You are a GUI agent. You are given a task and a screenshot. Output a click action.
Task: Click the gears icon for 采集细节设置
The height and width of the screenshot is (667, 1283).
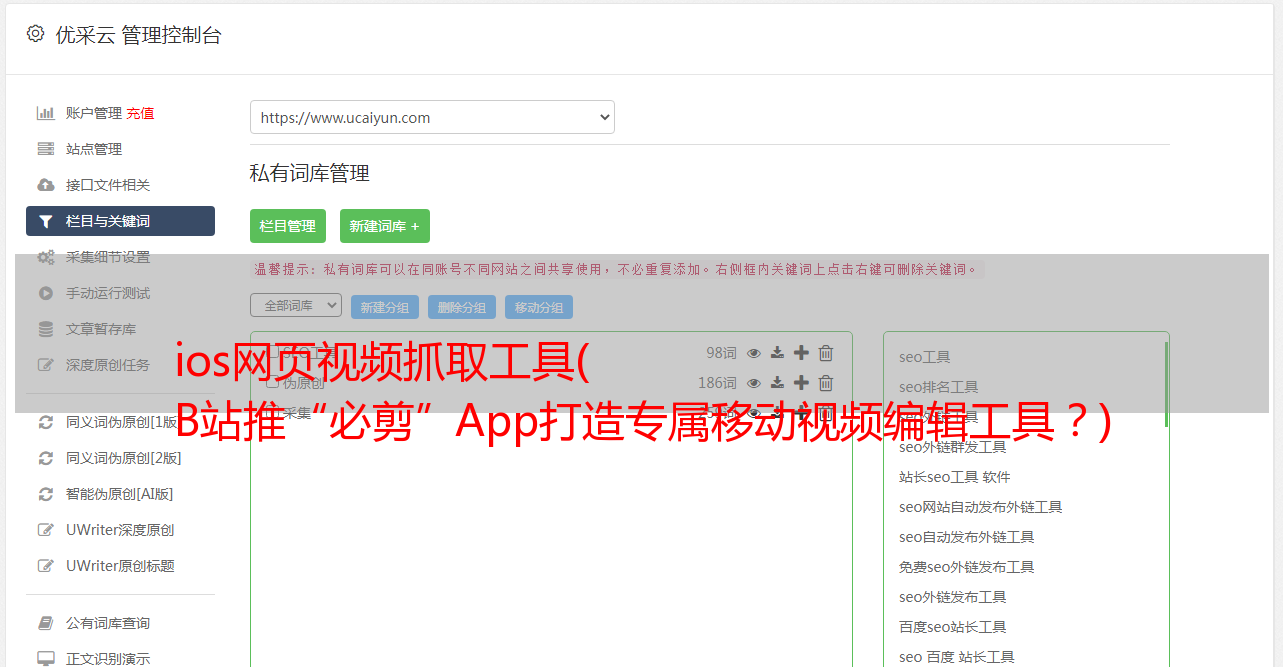[46, 257]
